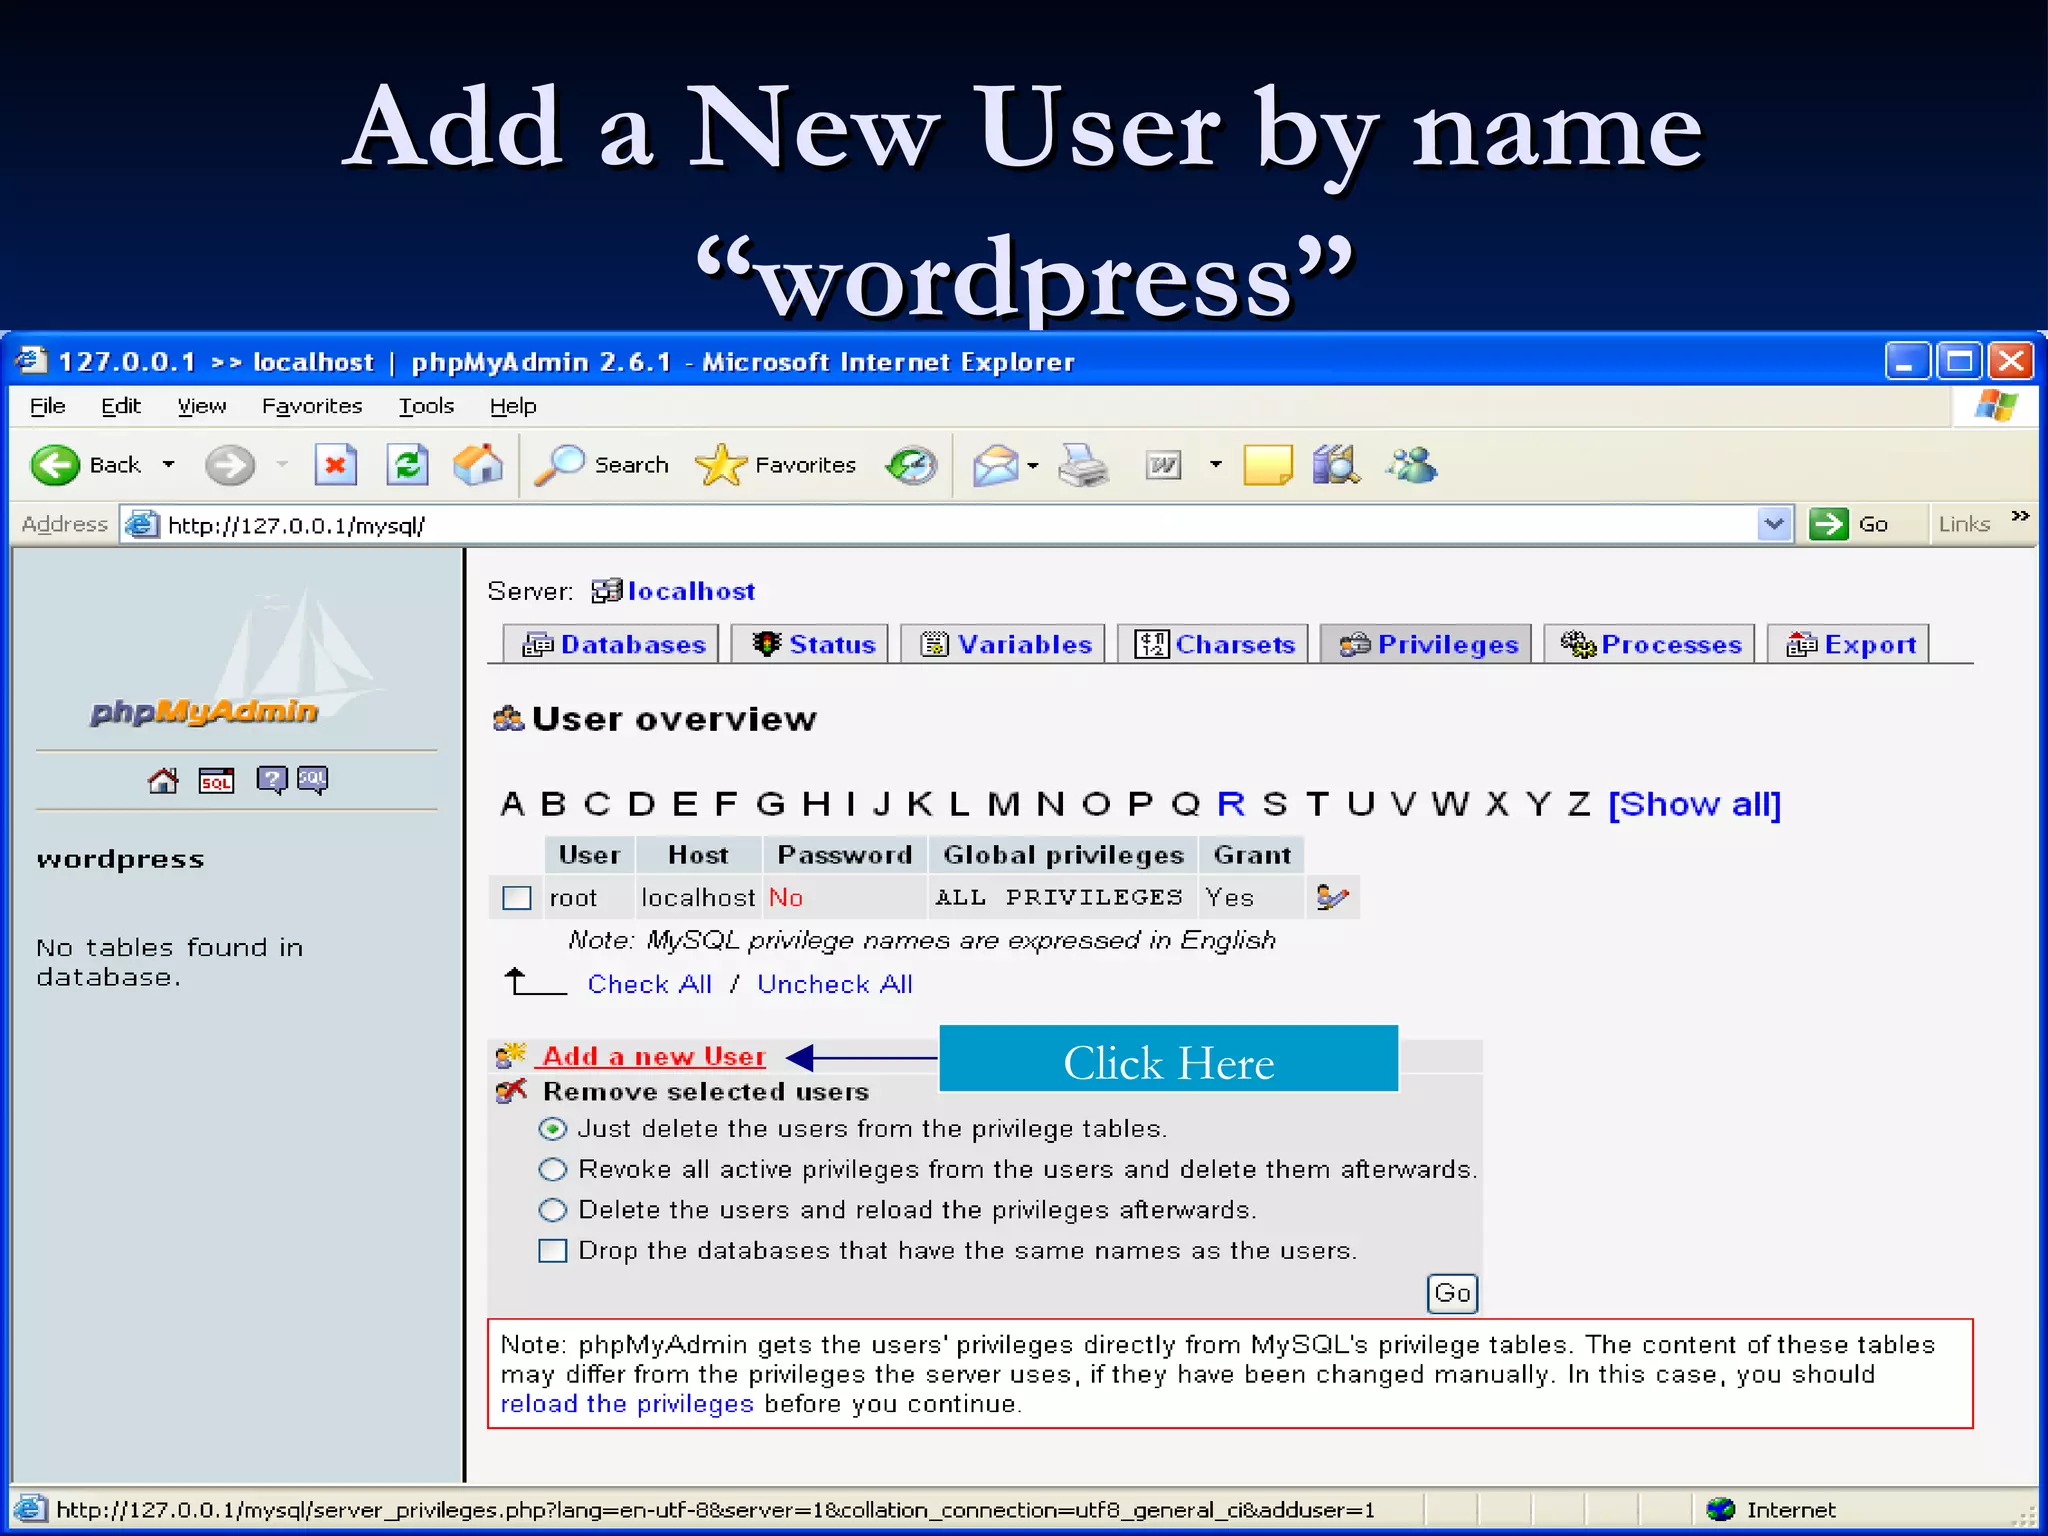
Task: Open the Tools menu
Action: coord(426,406)
